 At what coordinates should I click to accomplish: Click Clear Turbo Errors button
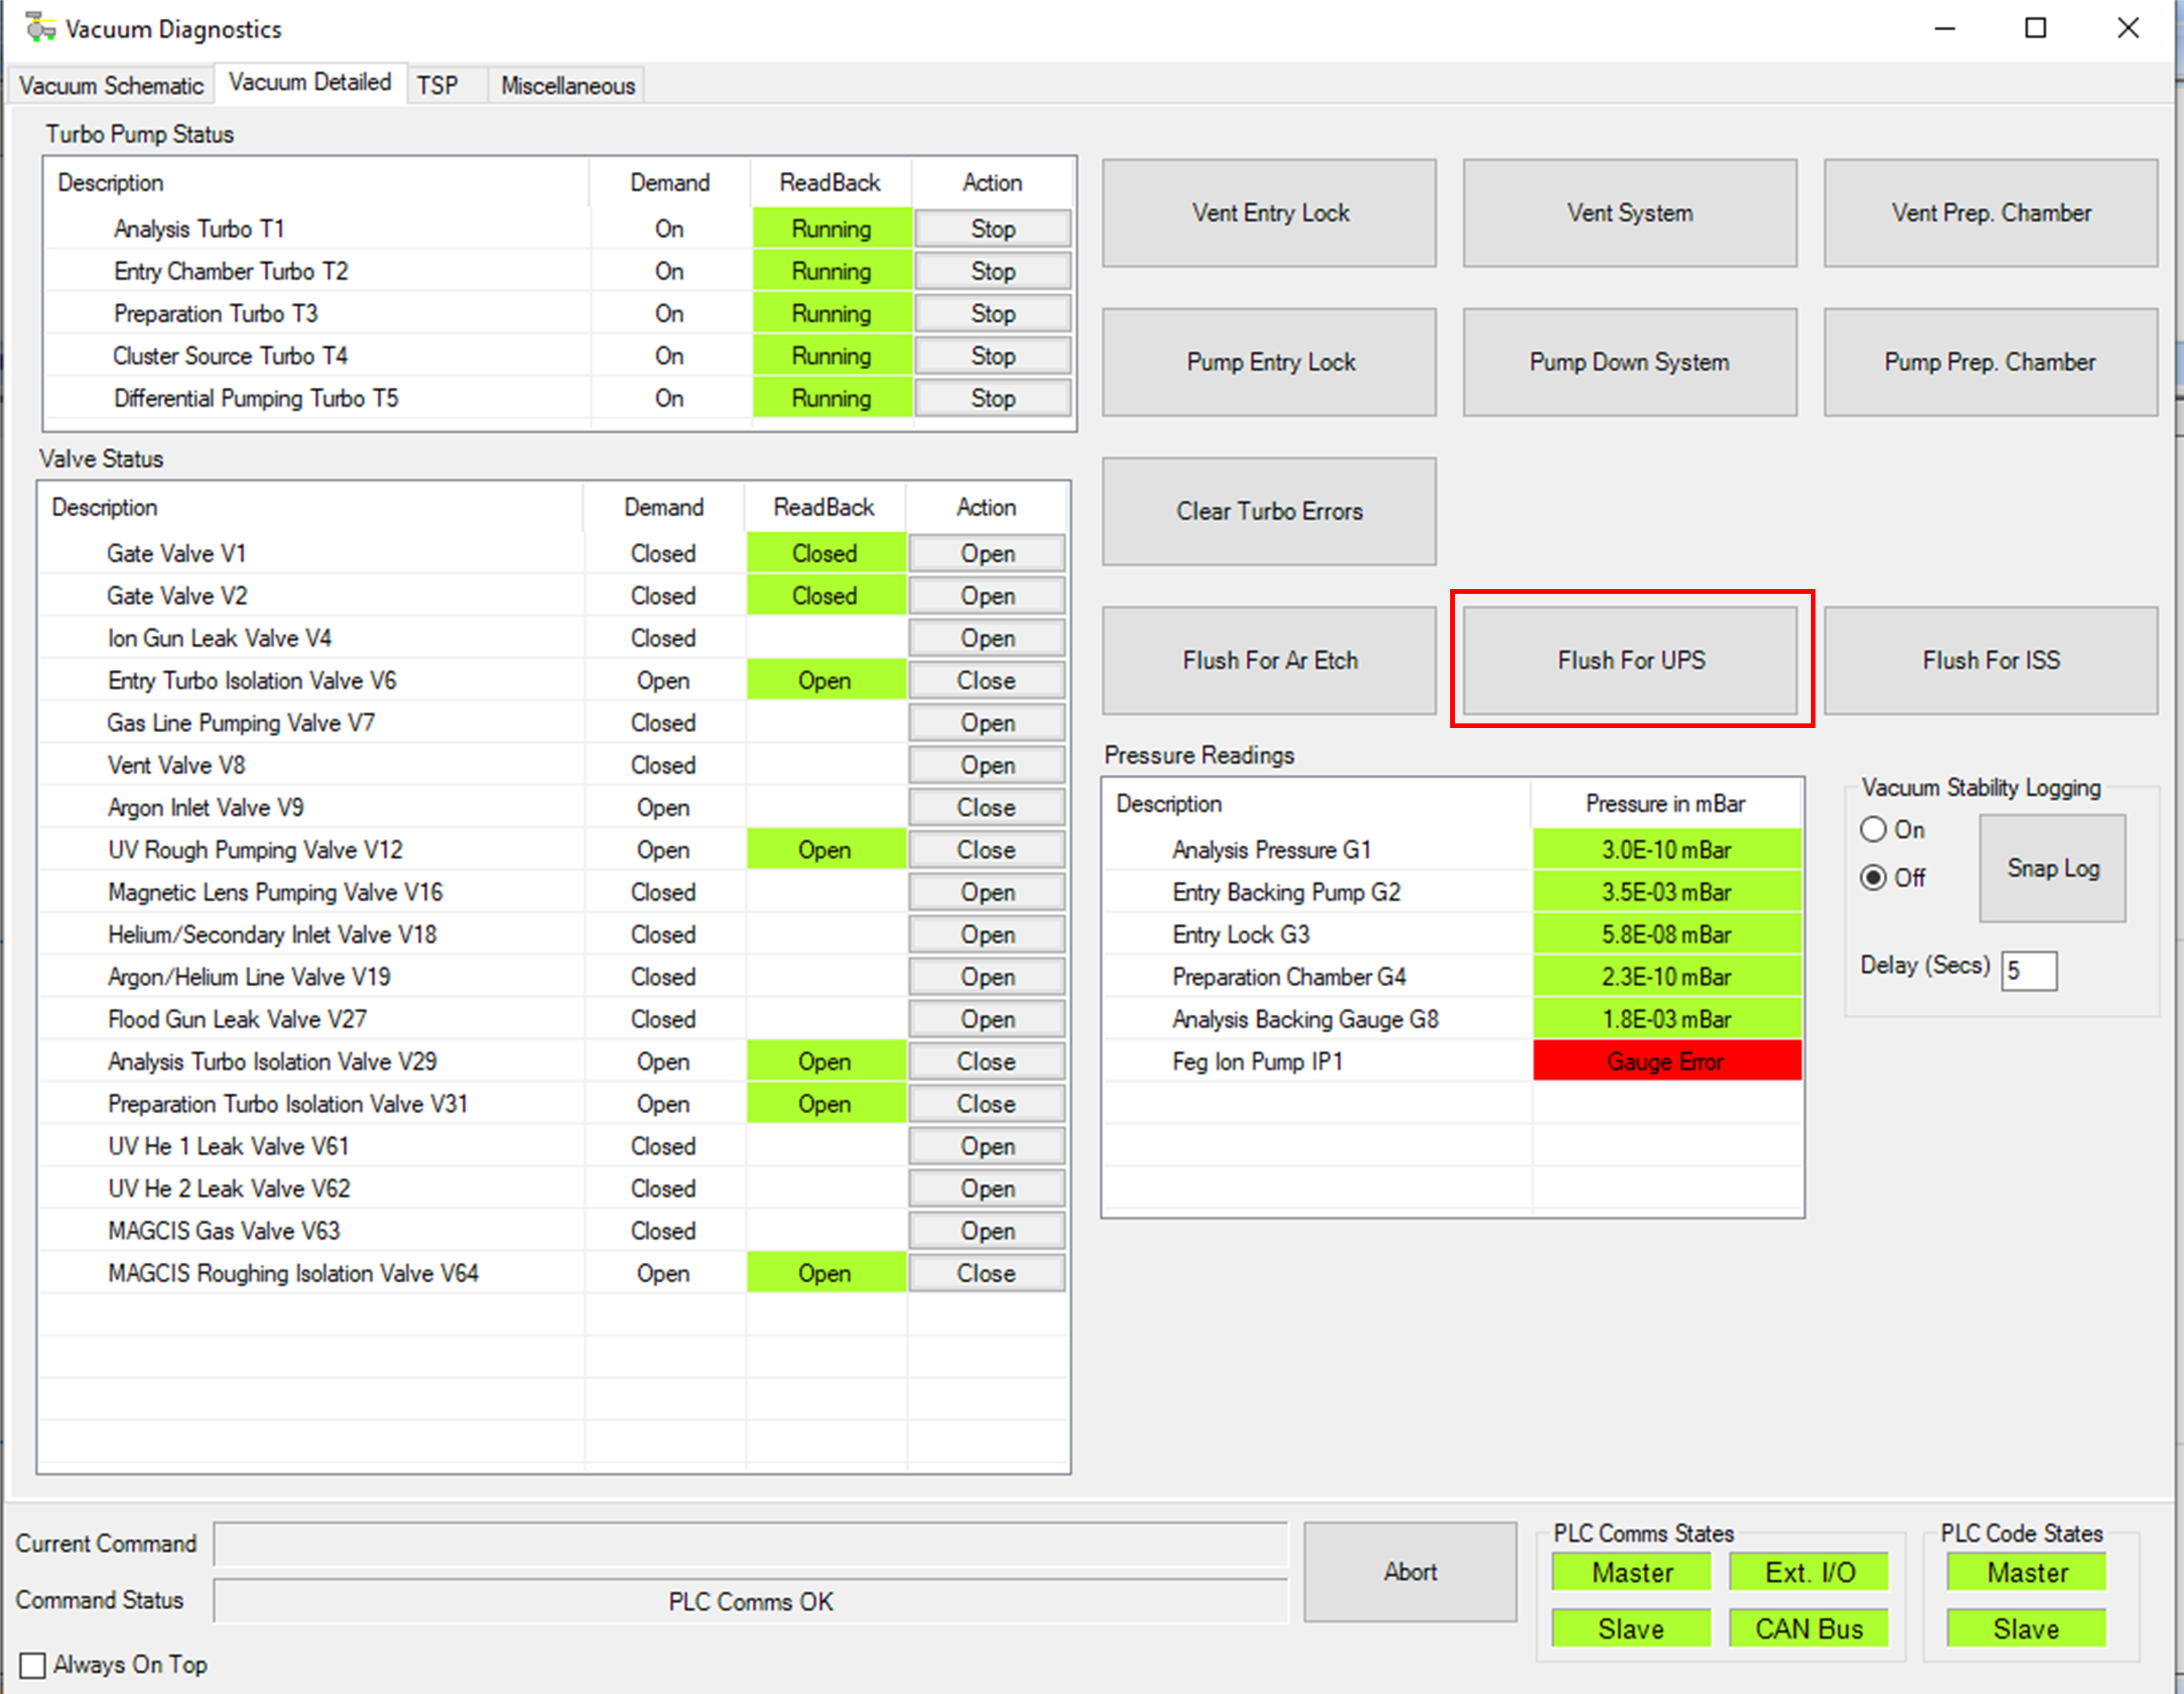click(x=1269, y=511)
